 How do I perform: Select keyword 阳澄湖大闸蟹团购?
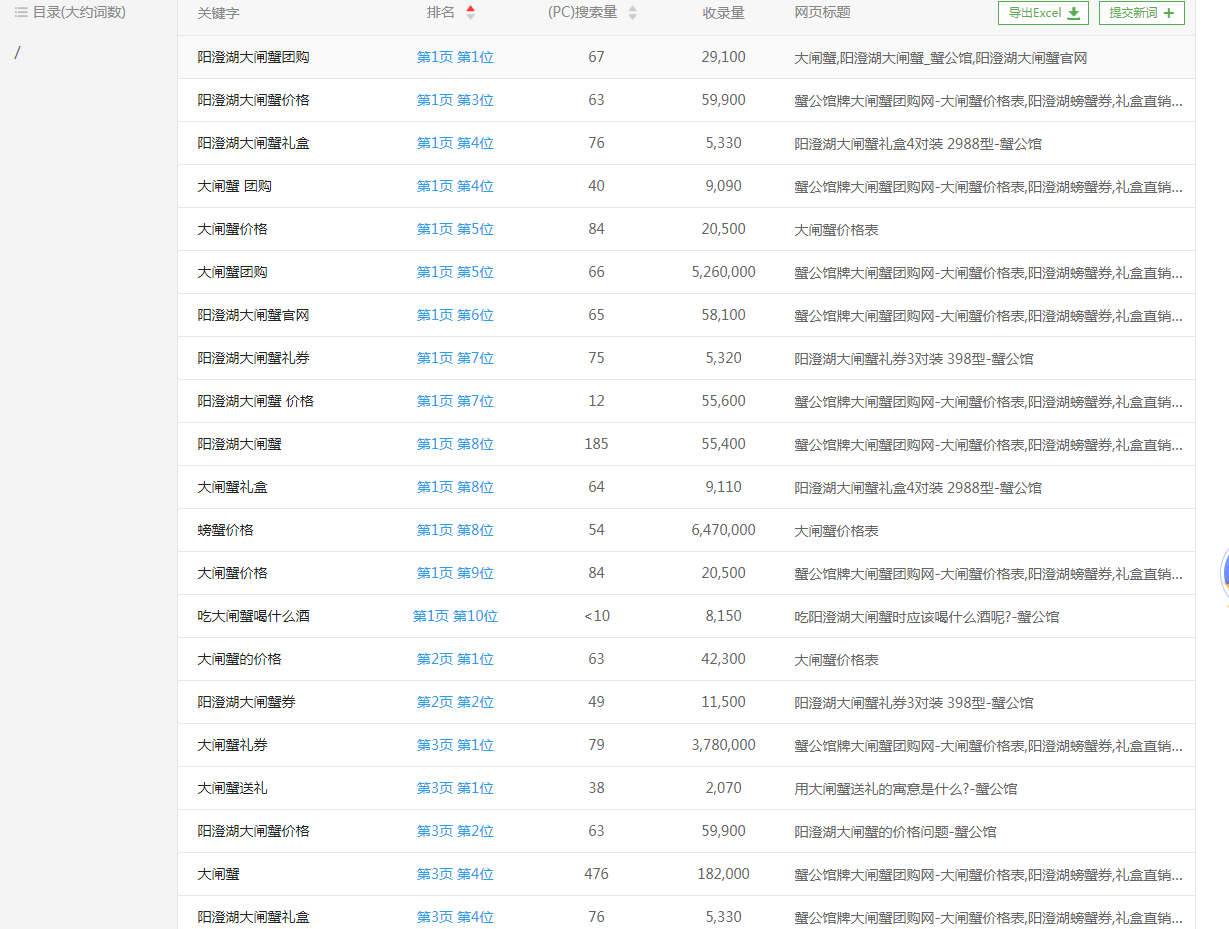coord(253,57)
